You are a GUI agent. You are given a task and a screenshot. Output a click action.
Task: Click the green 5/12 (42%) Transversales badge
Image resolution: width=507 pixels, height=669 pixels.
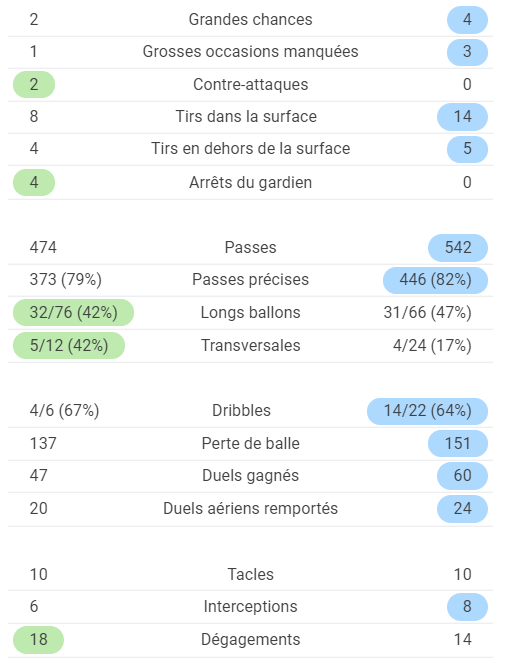click(x=69, y=346)
